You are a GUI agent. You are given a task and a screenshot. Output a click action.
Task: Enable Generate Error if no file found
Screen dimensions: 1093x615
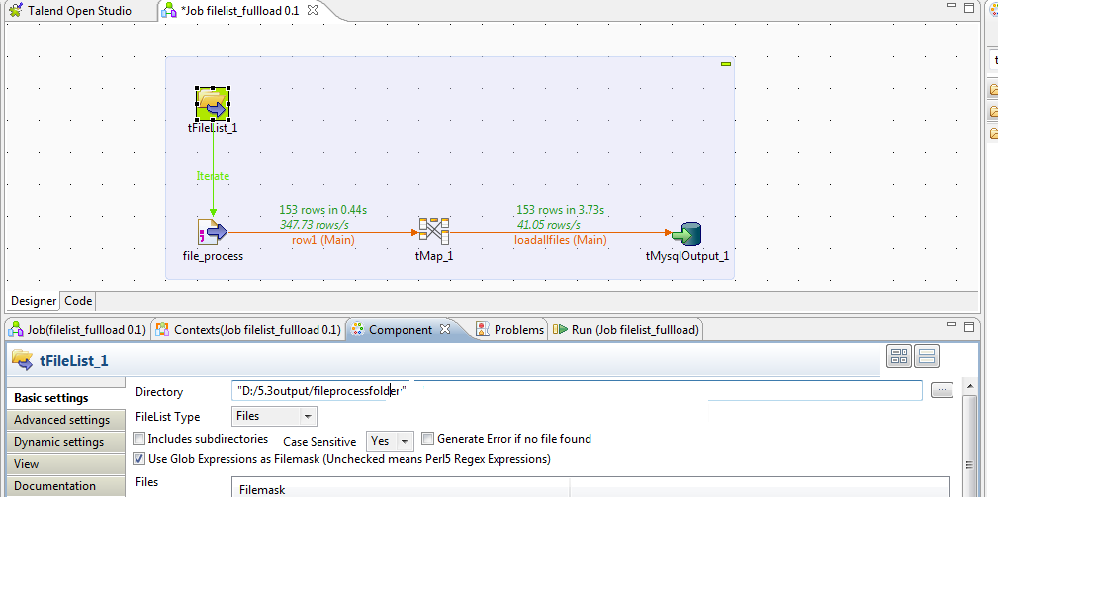428,438
